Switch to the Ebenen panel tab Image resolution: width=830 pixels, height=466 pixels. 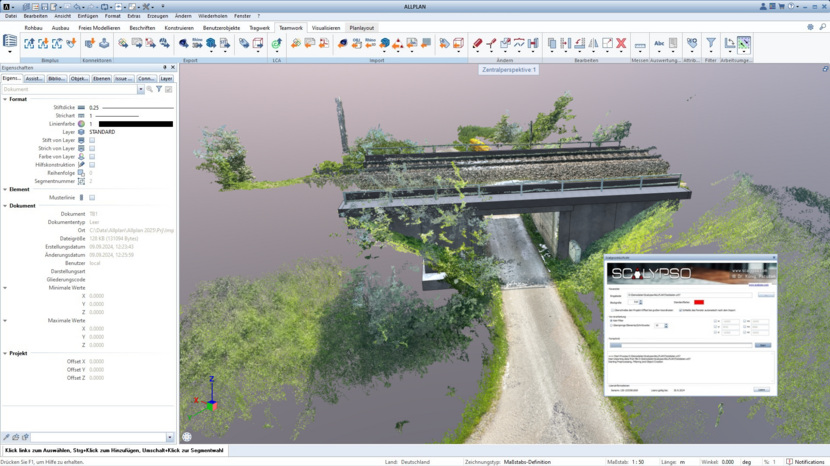(101, 78)
